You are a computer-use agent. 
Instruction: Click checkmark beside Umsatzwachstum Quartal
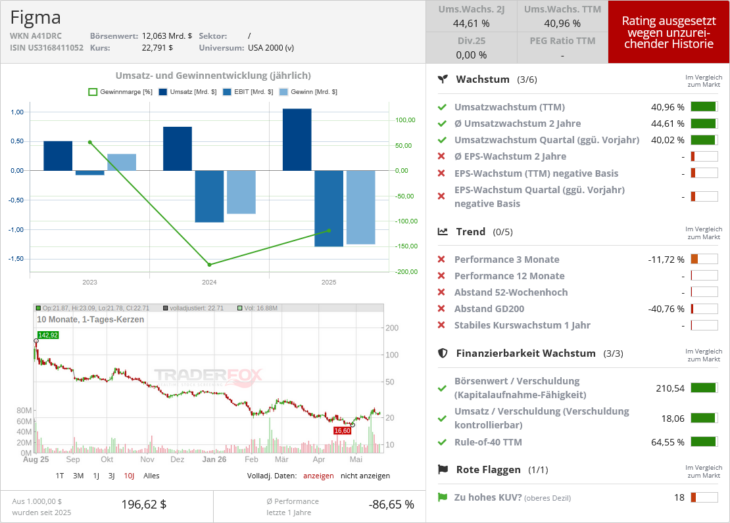[442, 140]
